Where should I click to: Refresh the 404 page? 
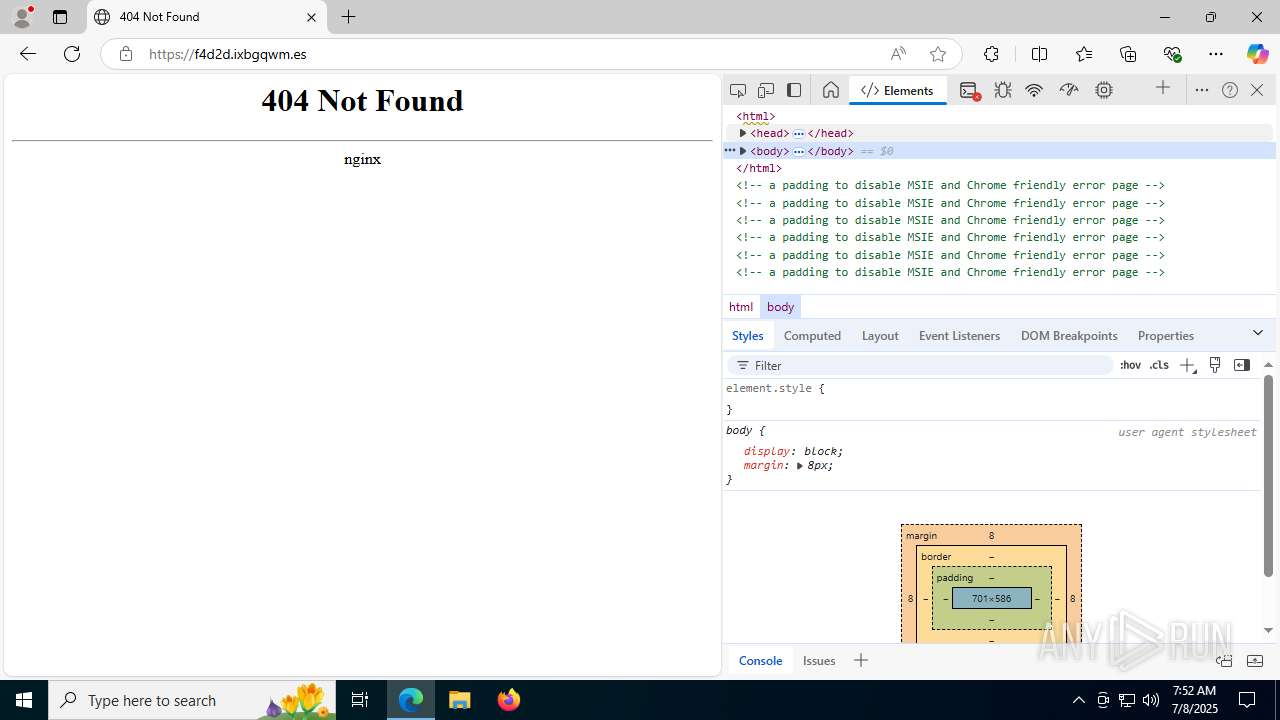coord(72,54)
